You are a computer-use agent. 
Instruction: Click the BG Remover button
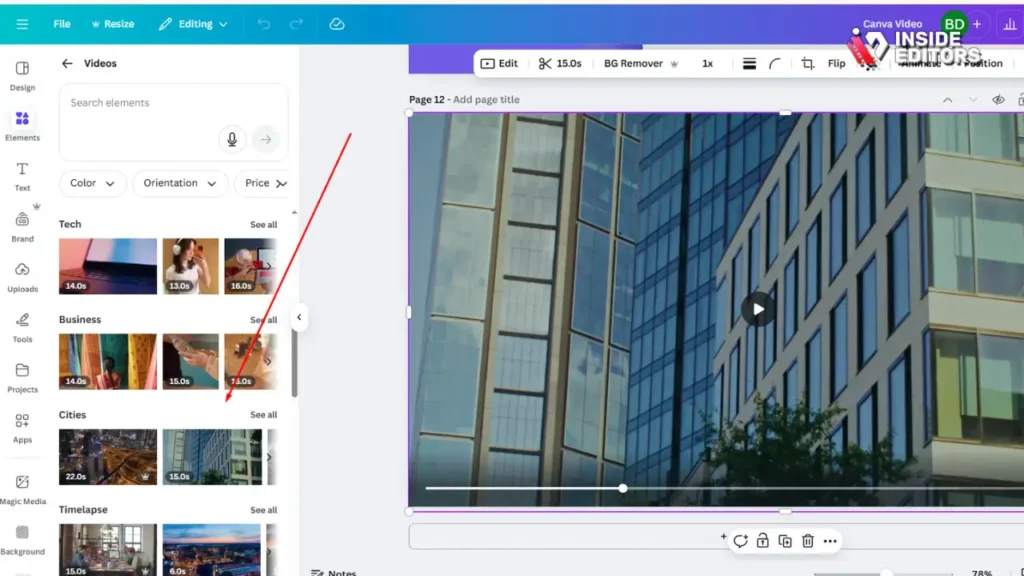click(x=641, y=63)
